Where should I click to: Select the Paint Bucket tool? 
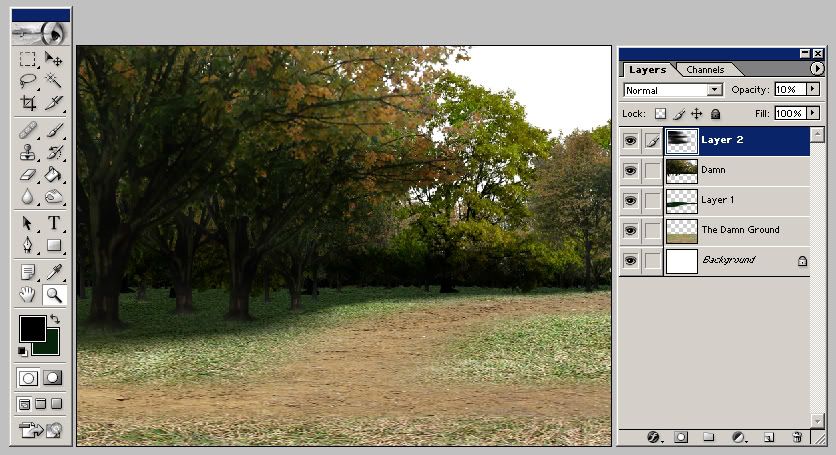(x=53, y=175)
